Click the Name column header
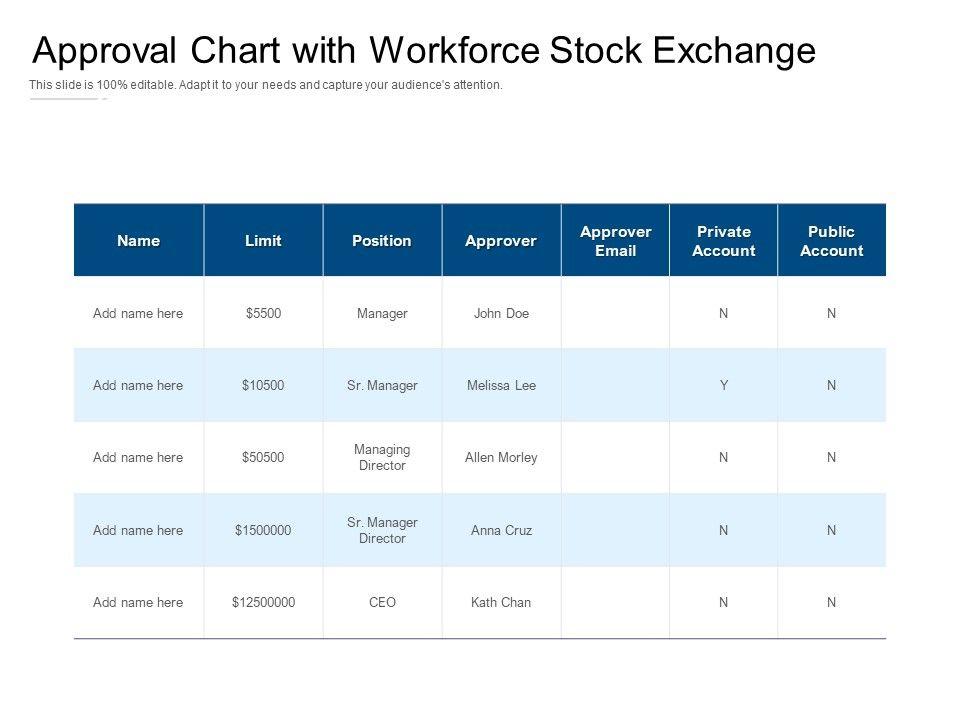The image size is (960, 720). click(138, 241)
